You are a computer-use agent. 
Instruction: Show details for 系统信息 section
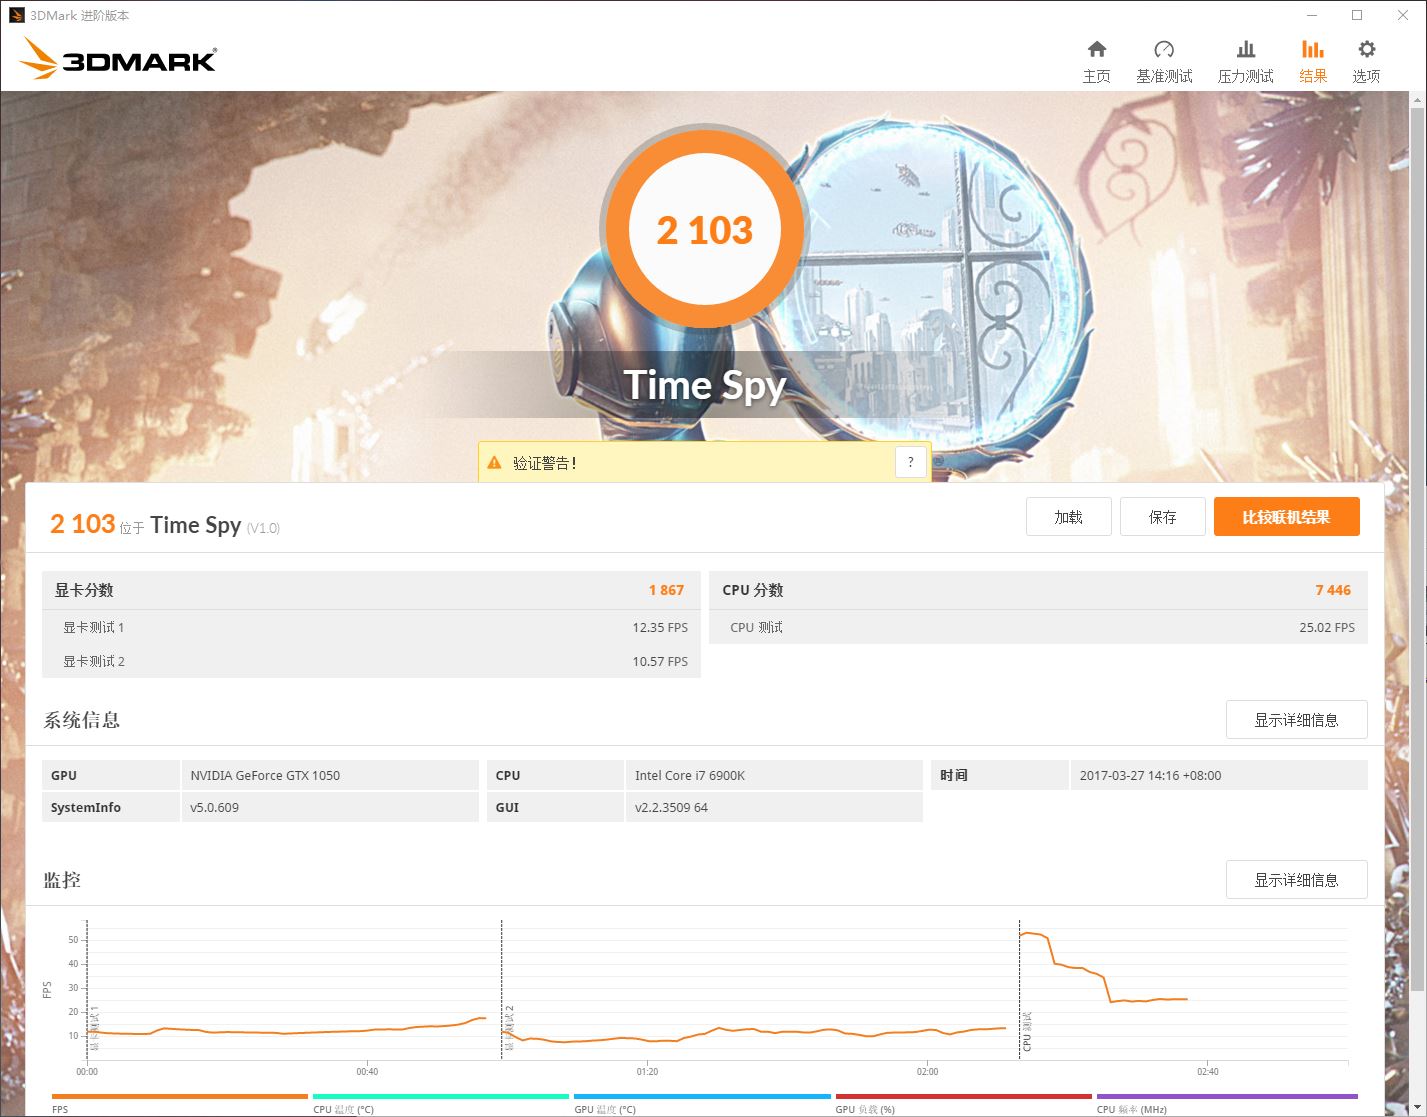tap(1296, 720)
